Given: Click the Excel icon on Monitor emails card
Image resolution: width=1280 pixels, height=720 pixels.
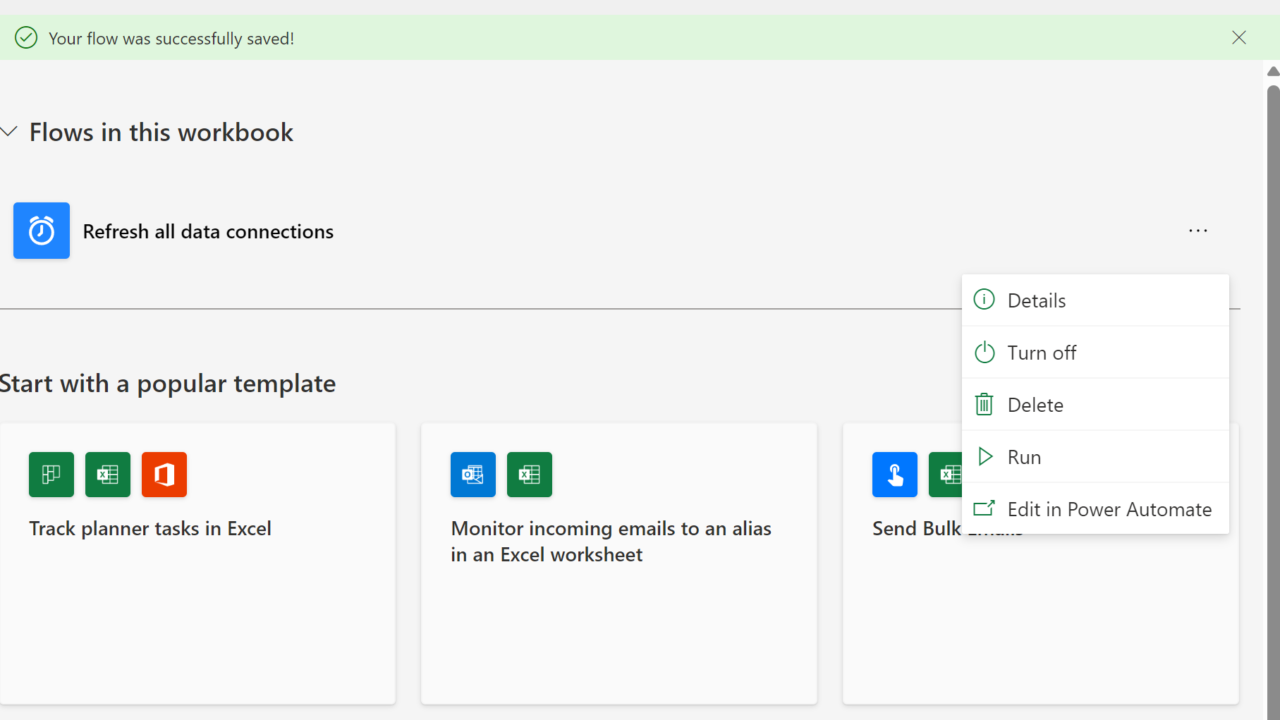Looking at the screenshot, I should [x=529, y=475].
